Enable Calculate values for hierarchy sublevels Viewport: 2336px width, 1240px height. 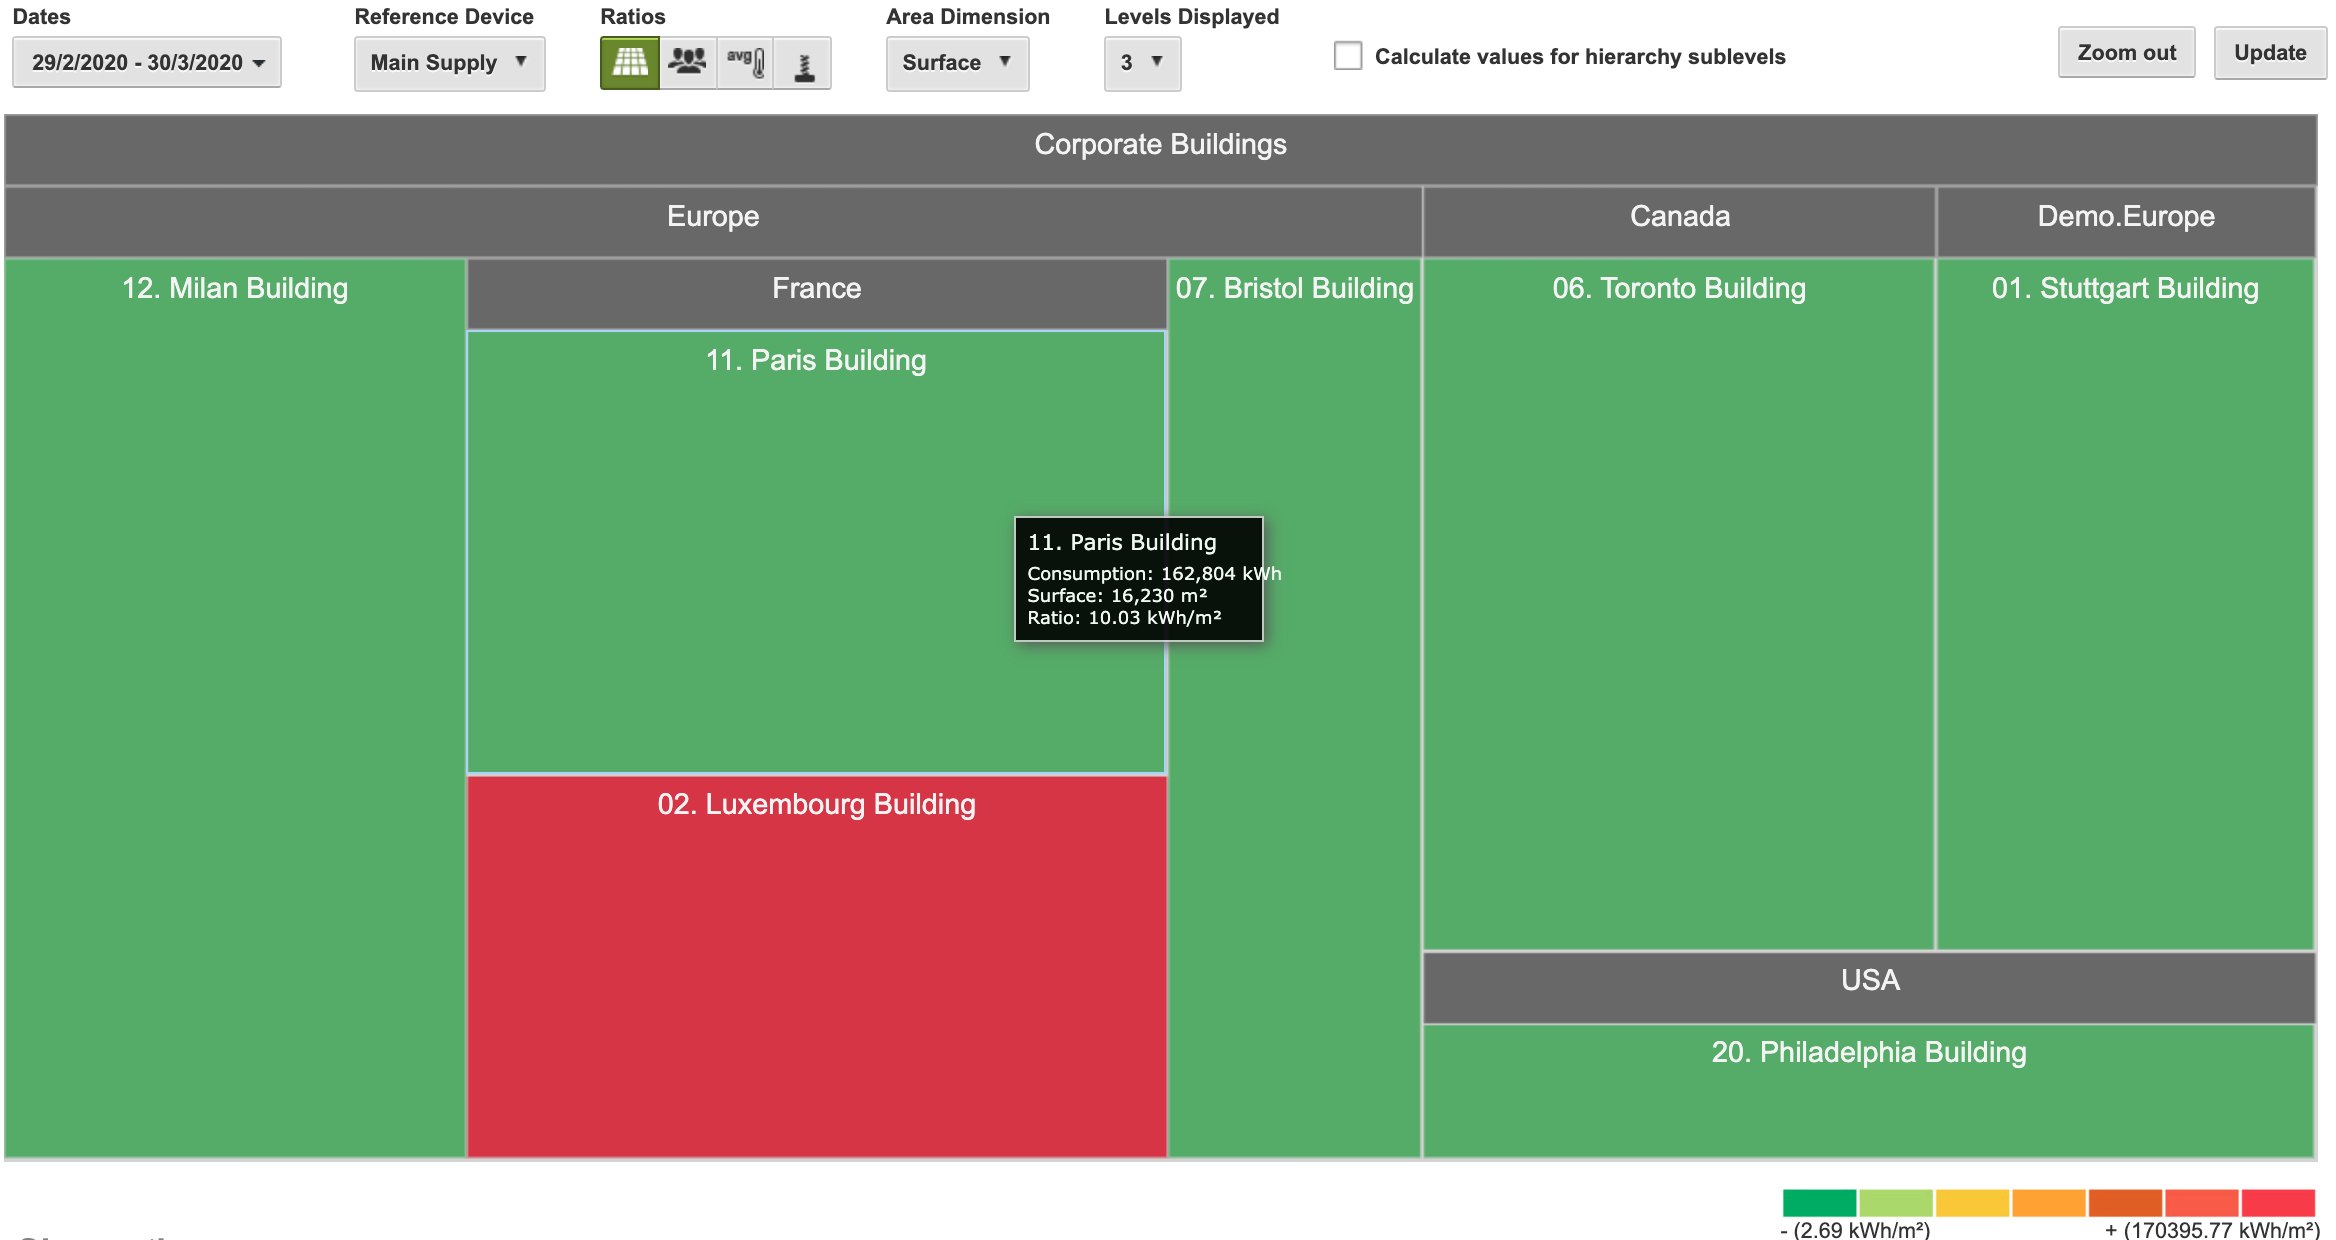tap(1348, 57)
